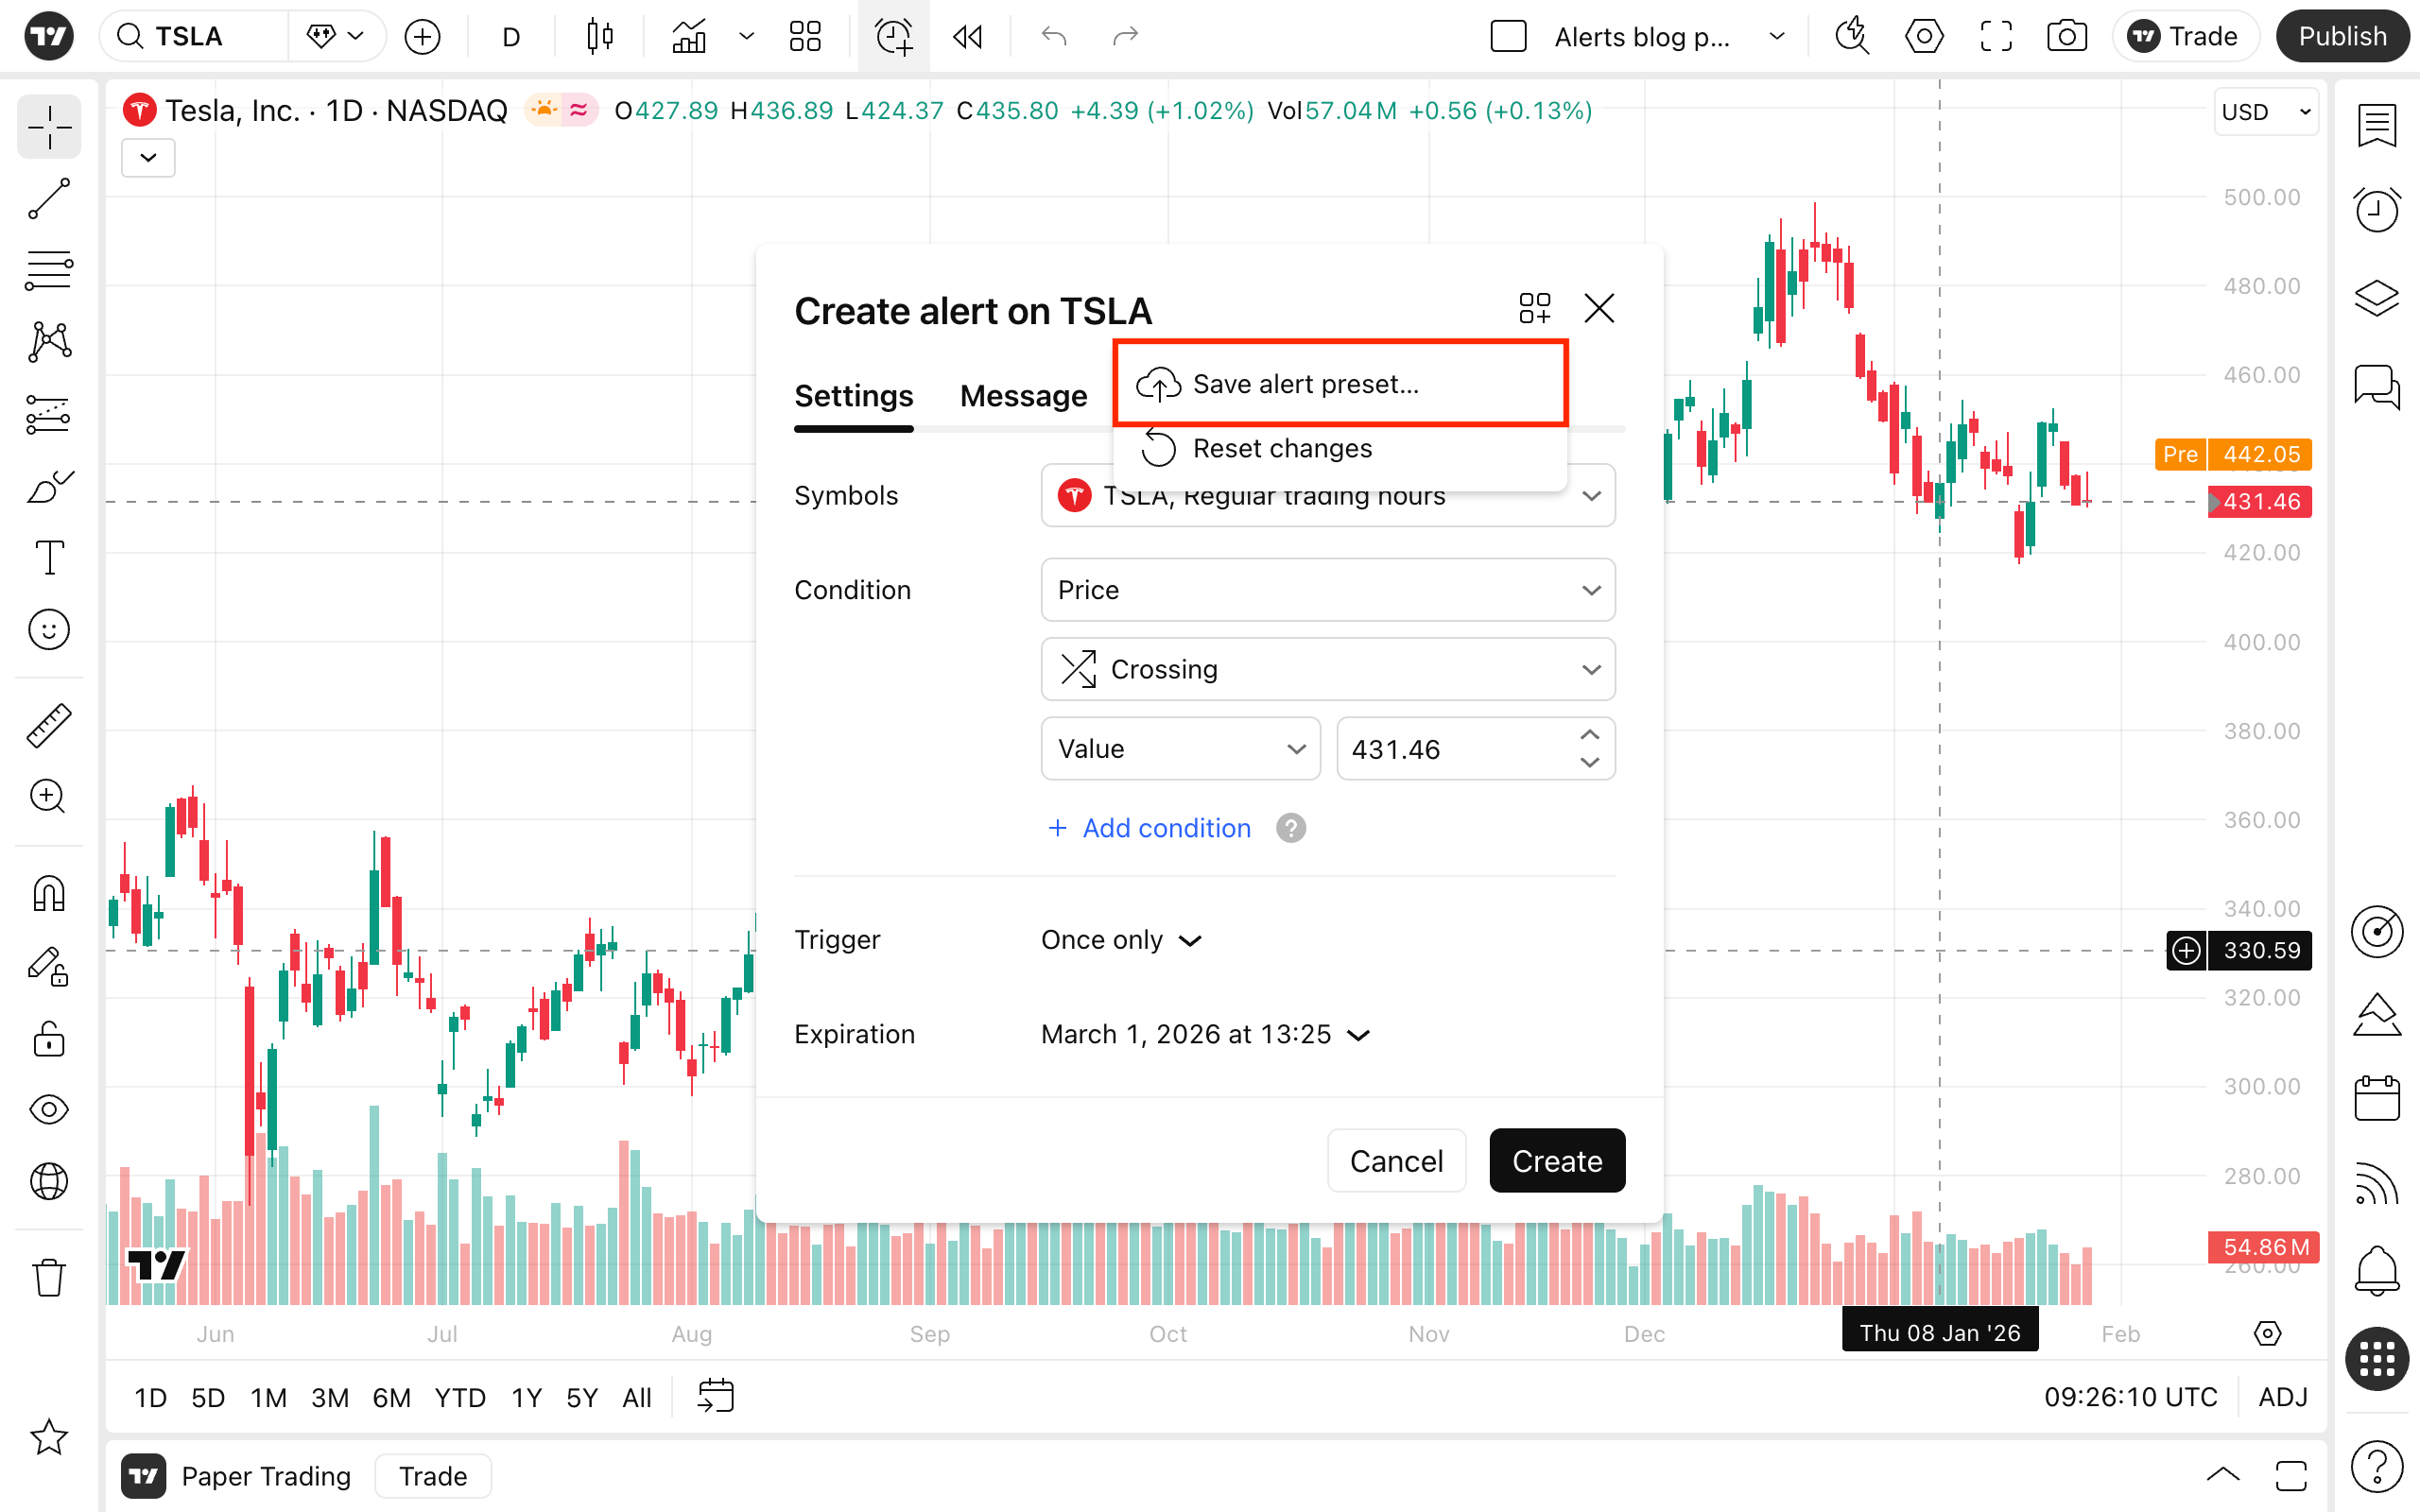Expand the Expiration date dropdown

pyautogui.click(x=1204, y=1034)
